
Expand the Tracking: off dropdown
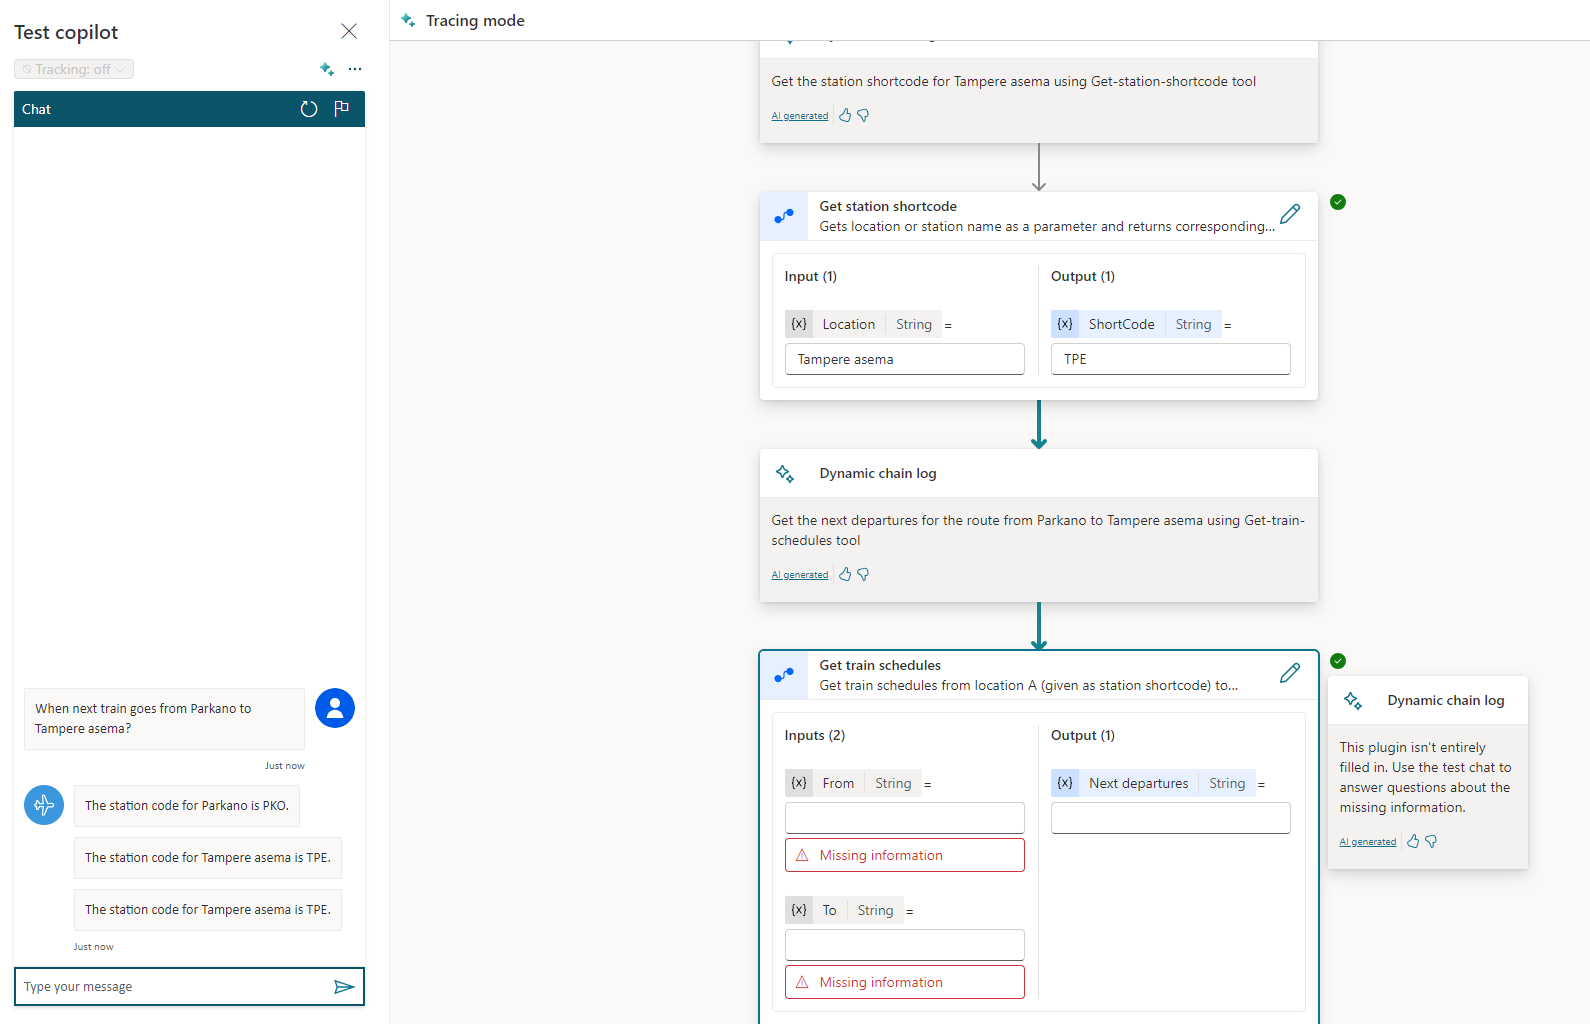tap(74, 69)
